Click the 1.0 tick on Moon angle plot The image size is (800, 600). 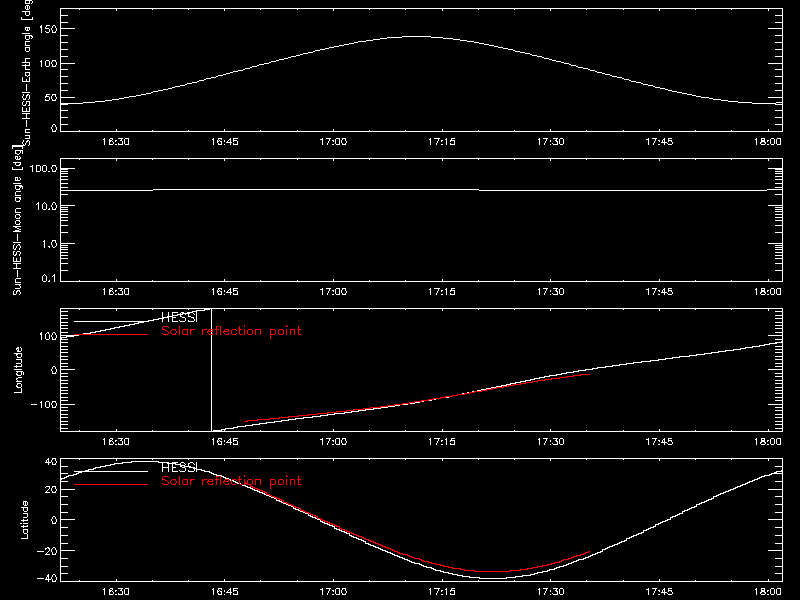click(49, 244)
